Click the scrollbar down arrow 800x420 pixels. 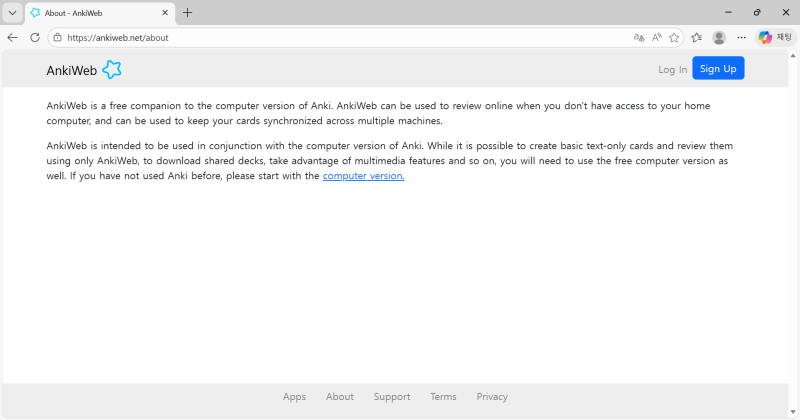[x=793, y=412]
